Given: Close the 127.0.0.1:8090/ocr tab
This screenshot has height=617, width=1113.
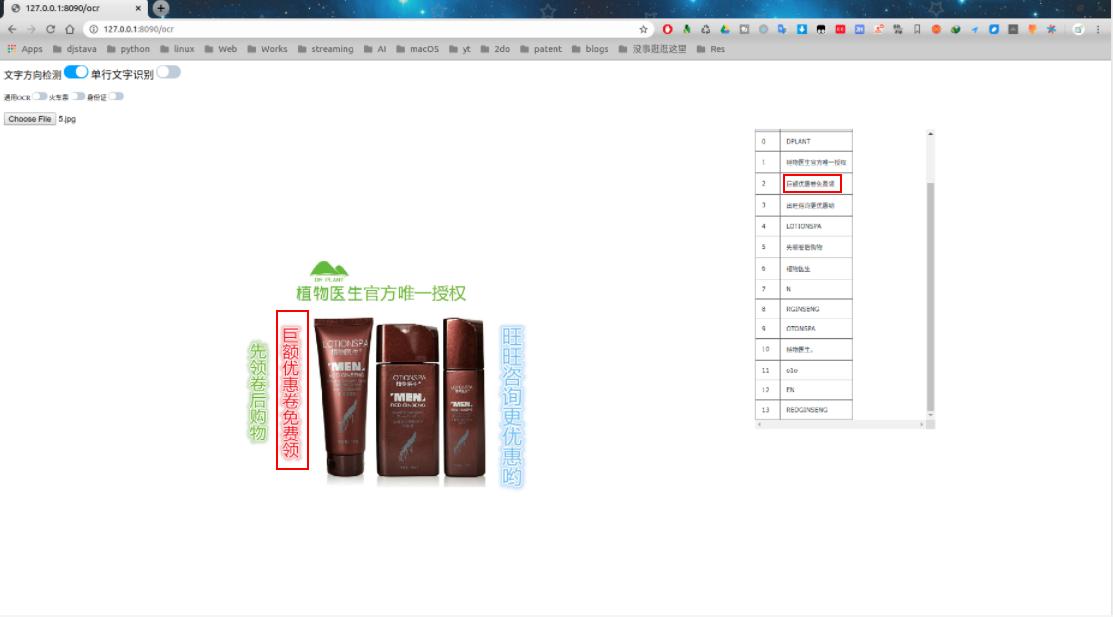Looking at the screenshot, I should pyautogui.click(x=138, y=9).
